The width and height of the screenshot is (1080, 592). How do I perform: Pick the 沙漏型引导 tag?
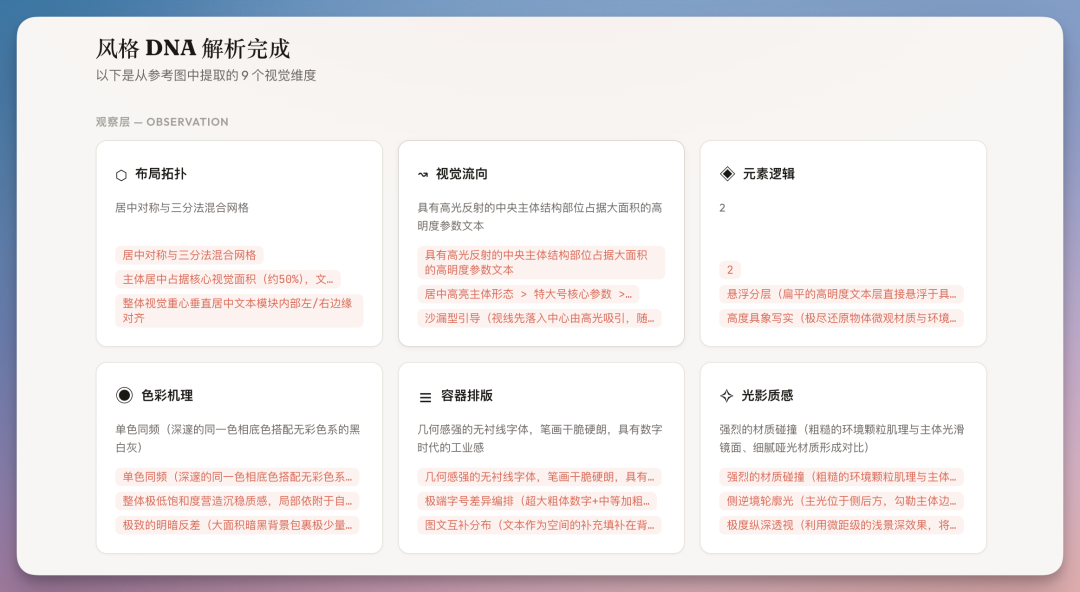point(539,318)
